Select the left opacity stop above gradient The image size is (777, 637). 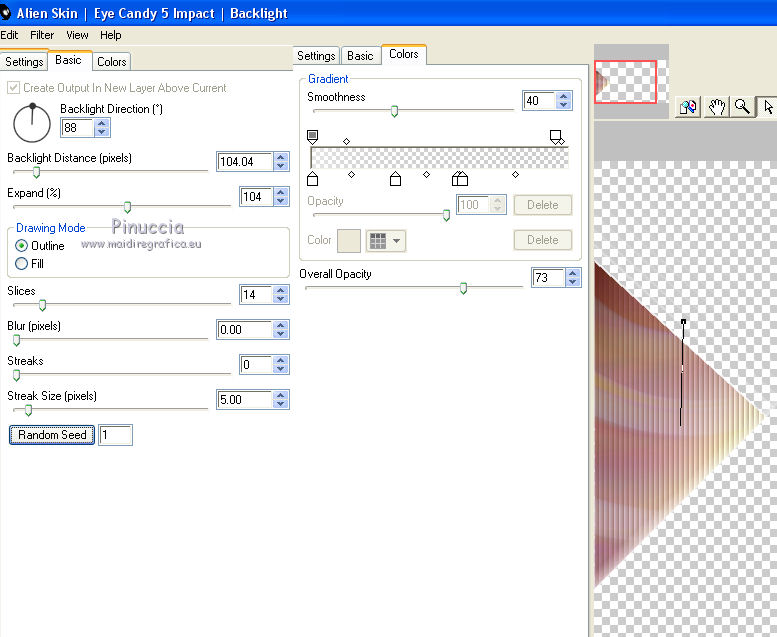tap(312, 136)
